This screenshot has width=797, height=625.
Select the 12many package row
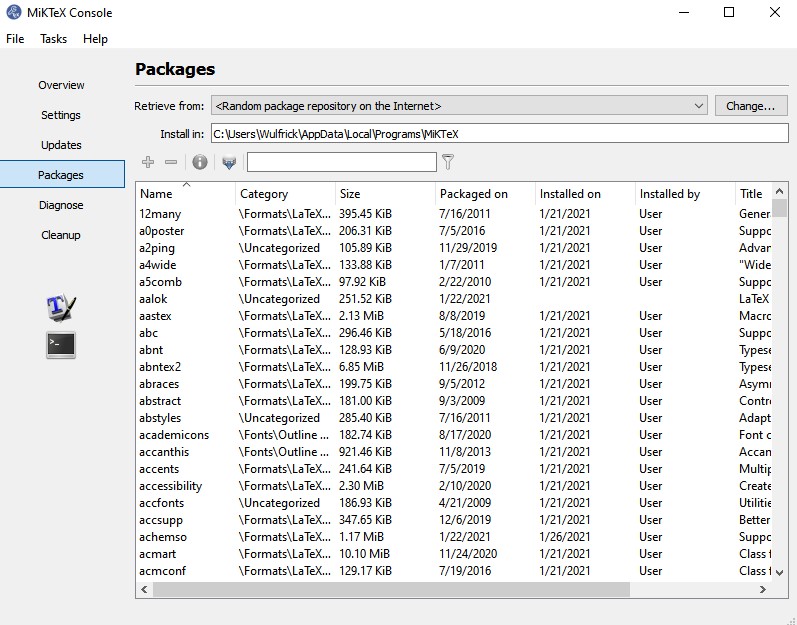tap(453, 214)
